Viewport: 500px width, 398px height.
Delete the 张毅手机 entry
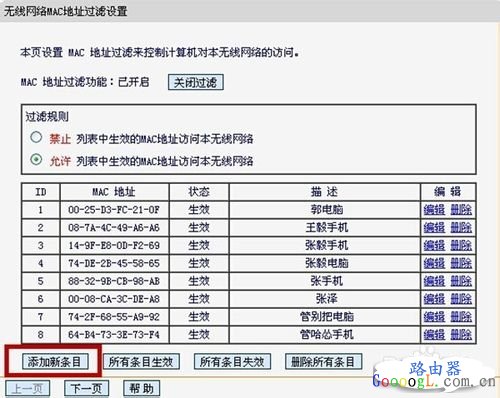pyautogui.click(x=461, y=246)
